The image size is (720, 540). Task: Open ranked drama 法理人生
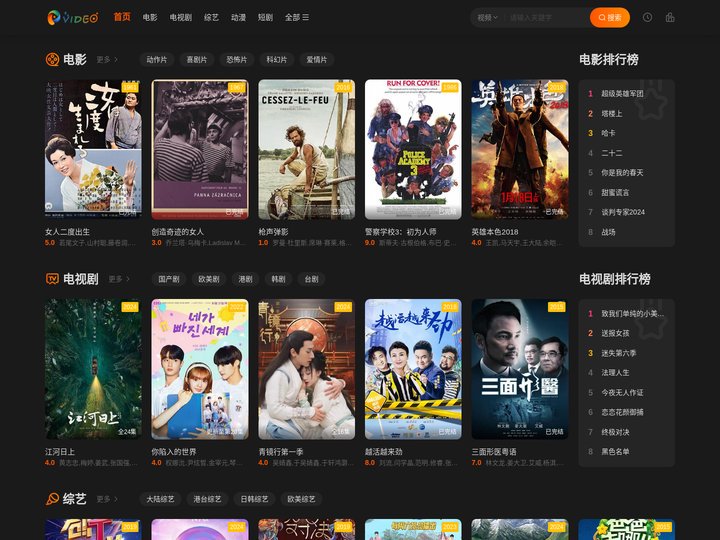click(615, 373)
